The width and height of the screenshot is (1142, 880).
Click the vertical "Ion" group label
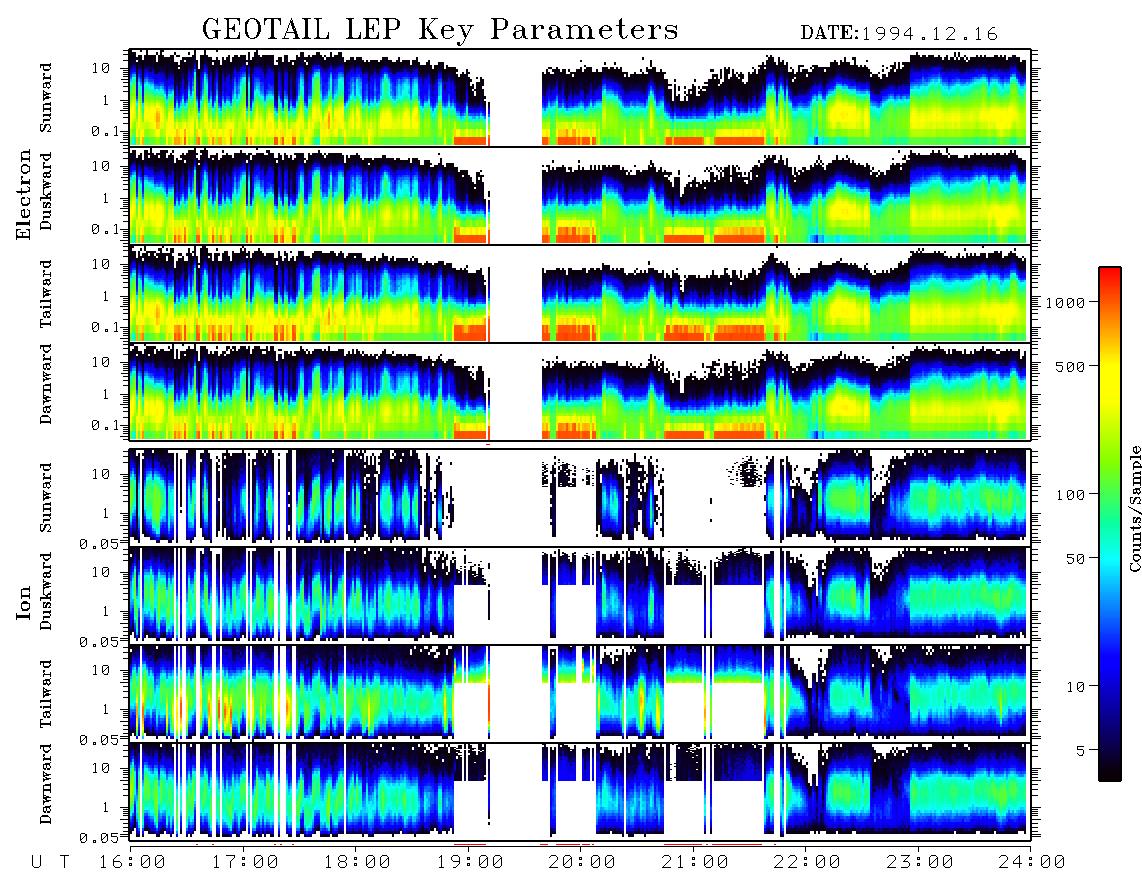(x=24, y=602)
